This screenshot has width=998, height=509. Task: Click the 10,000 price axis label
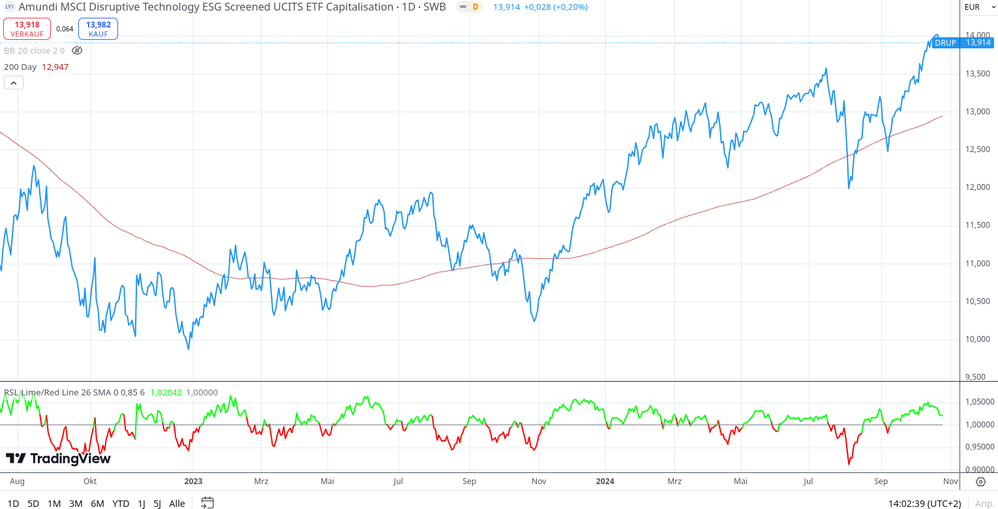coord(978,339)
